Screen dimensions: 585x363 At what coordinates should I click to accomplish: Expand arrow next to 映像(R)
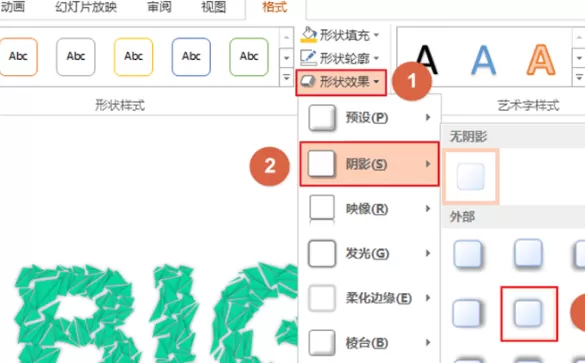428,209
